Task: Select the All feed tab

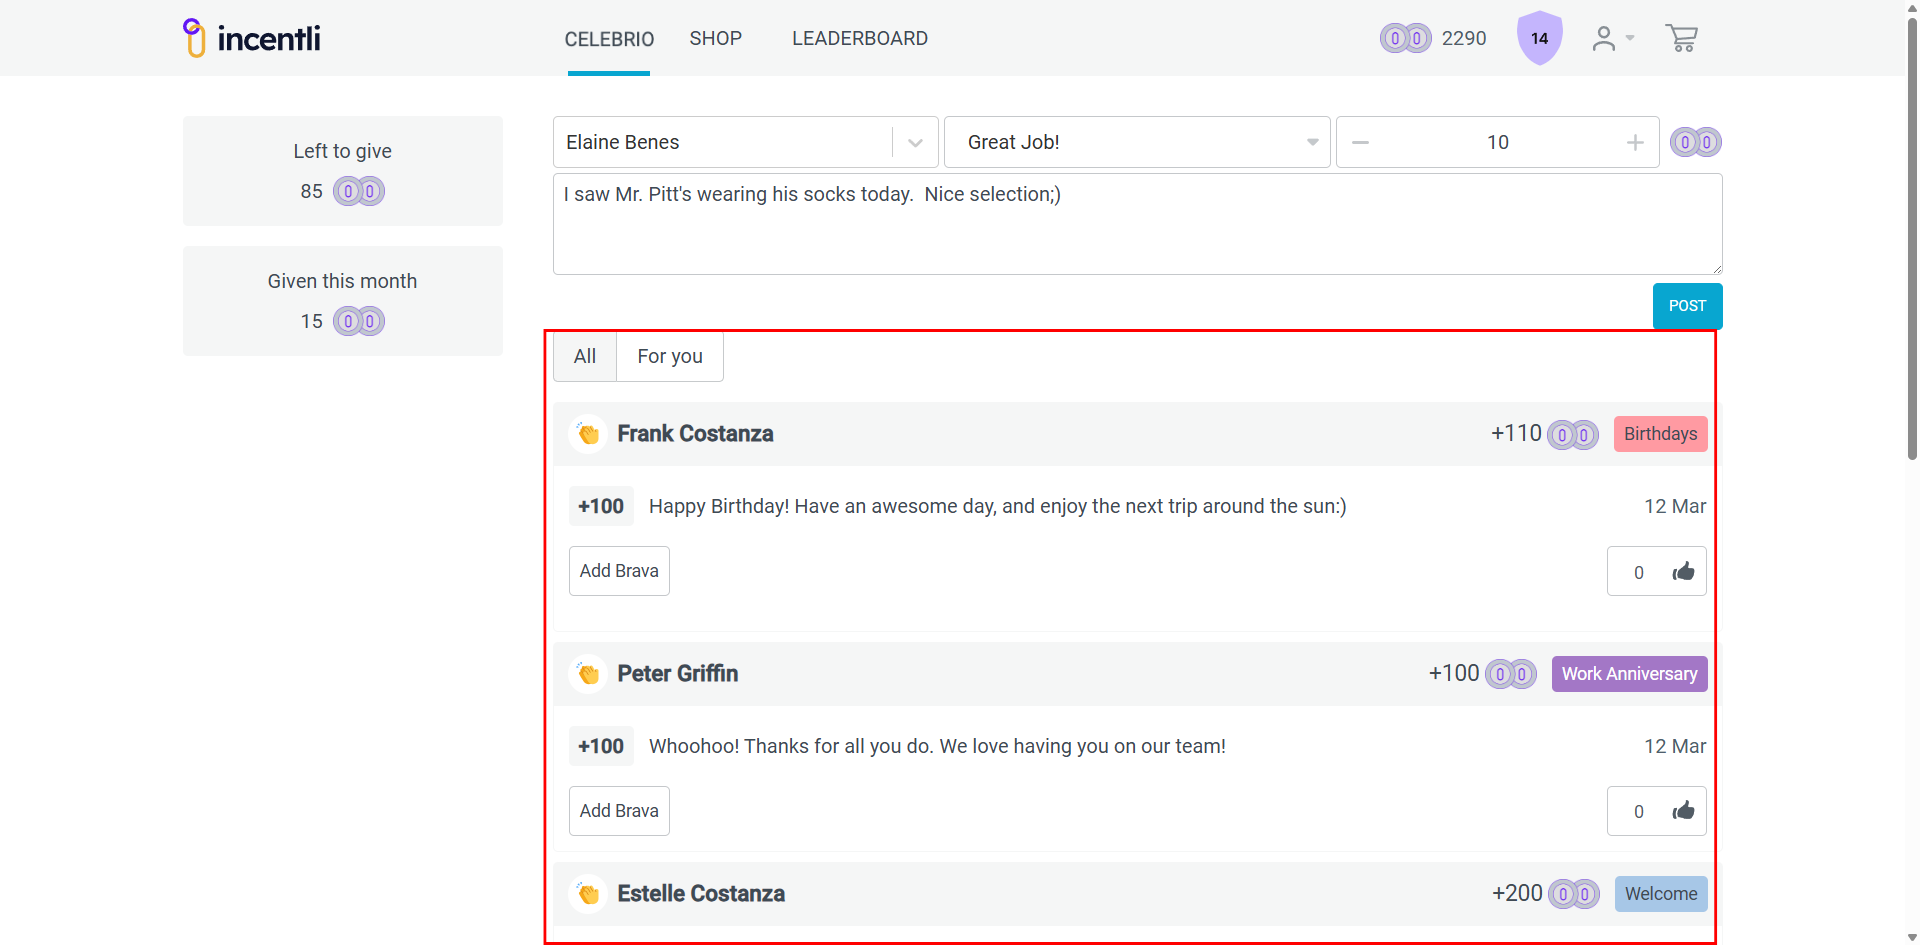Action: point(585,356)
